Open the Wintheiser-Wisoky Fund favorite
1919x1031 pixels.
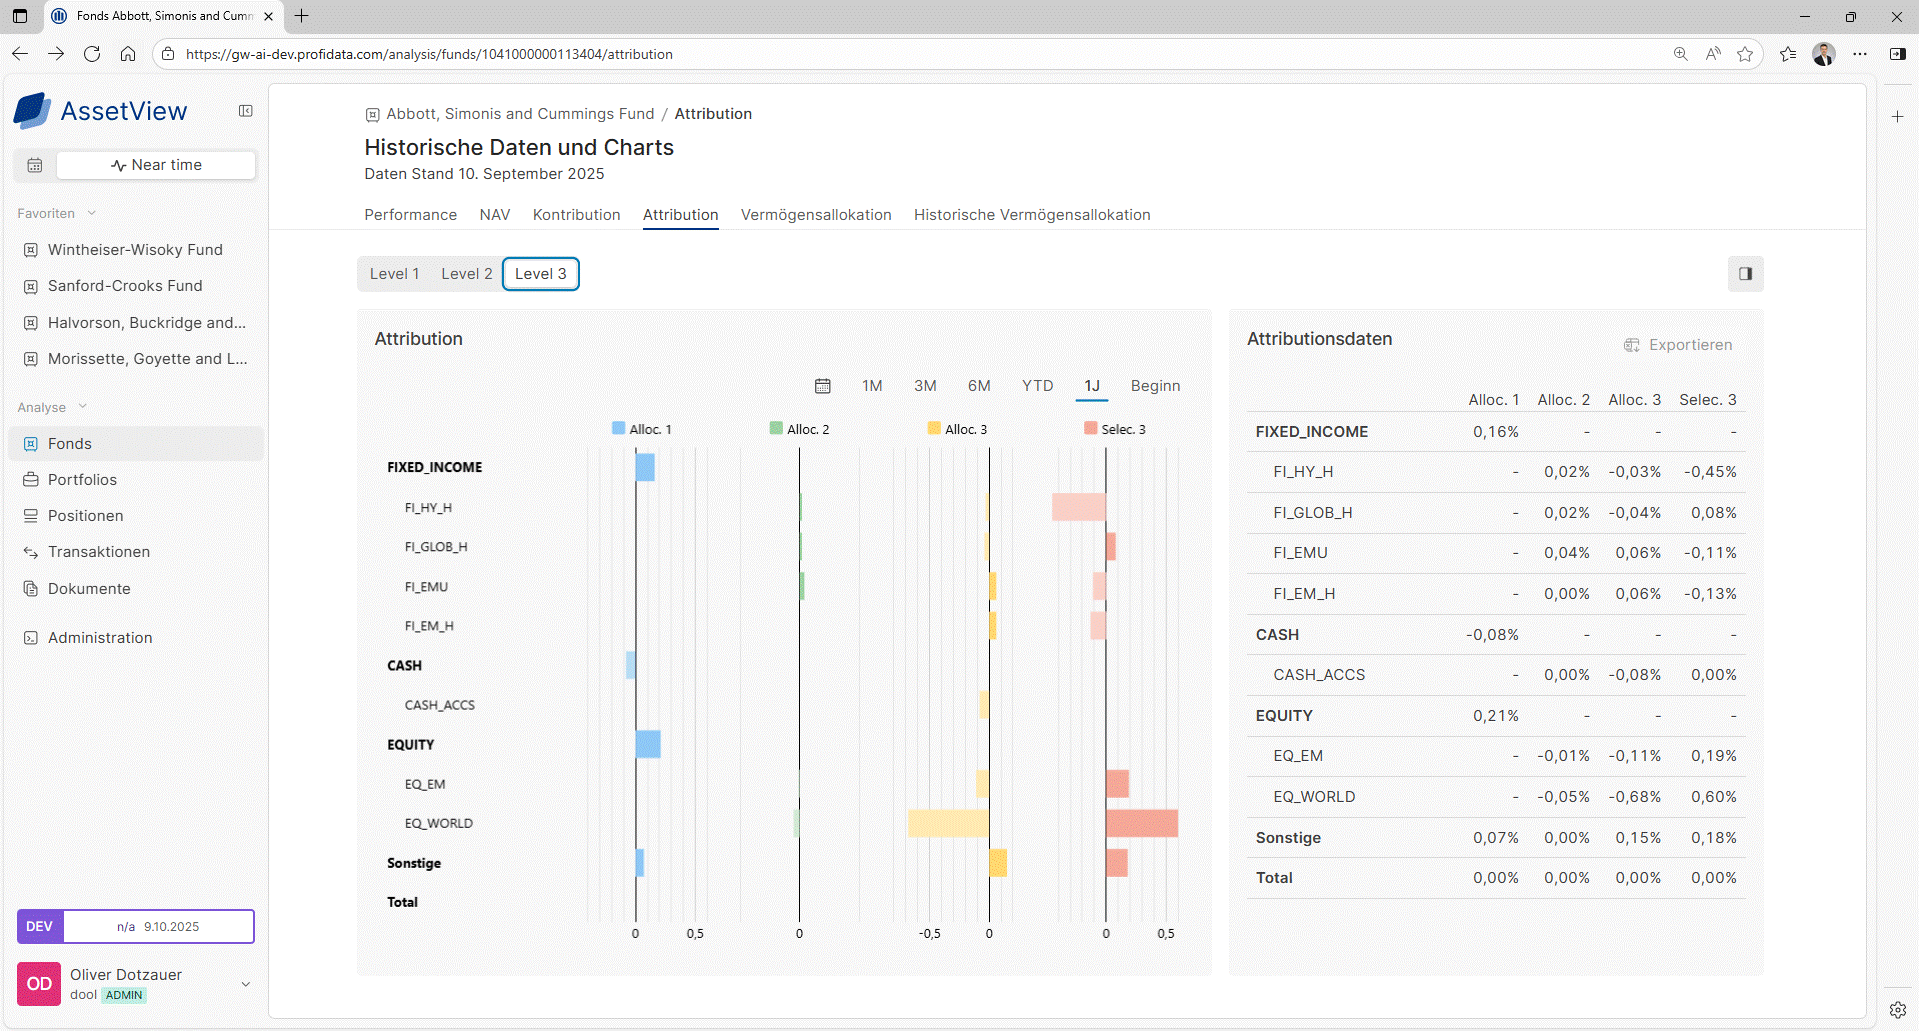(x=135, y=250)
